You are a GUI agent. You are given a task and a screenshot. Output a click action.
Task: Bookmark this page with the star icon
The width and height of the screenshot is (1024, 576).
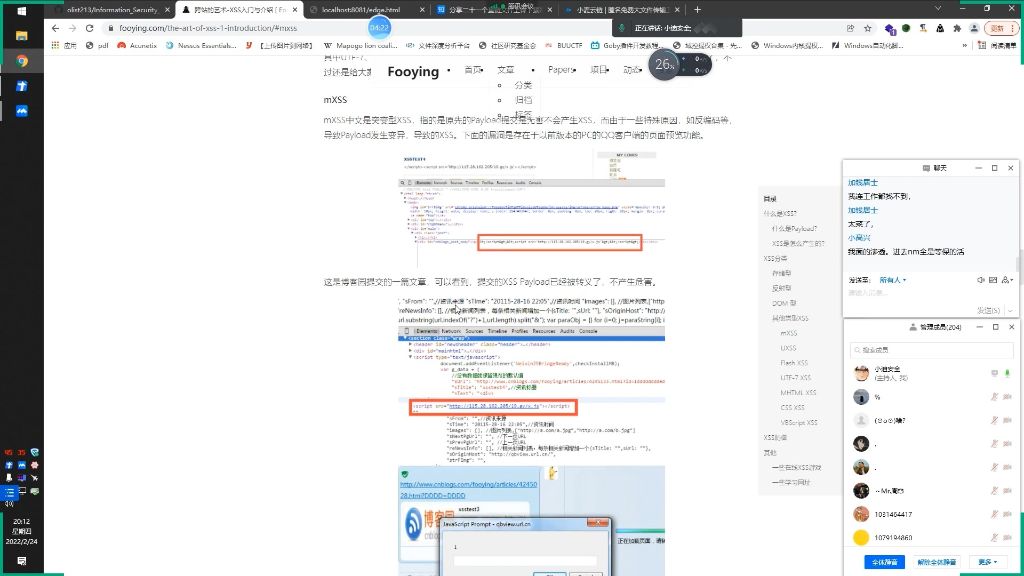(x=868, y=28)
